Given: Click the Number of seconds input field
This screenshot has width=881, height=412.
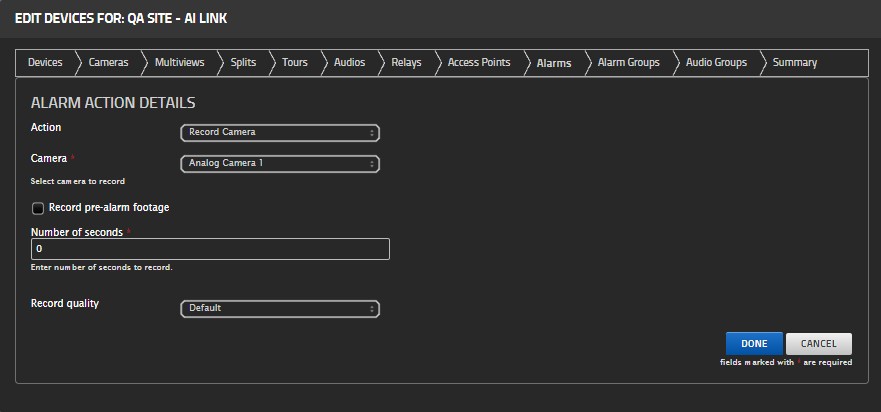Looking at the screenshot, I should coord(210,249).
